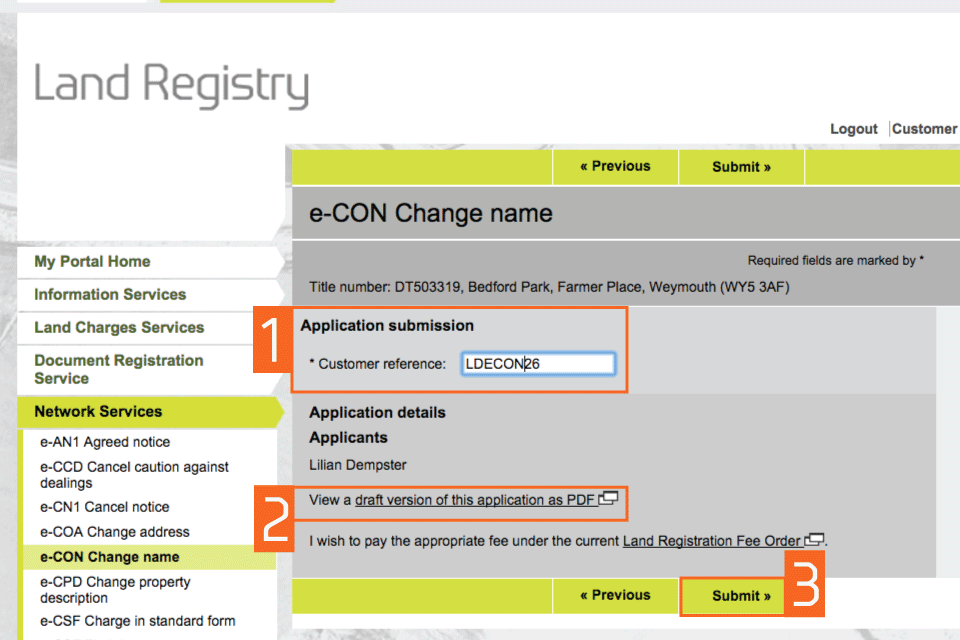Screen dimensions: 960x640
Task: Select Document Registration Service menu
Action: point(118,369)
